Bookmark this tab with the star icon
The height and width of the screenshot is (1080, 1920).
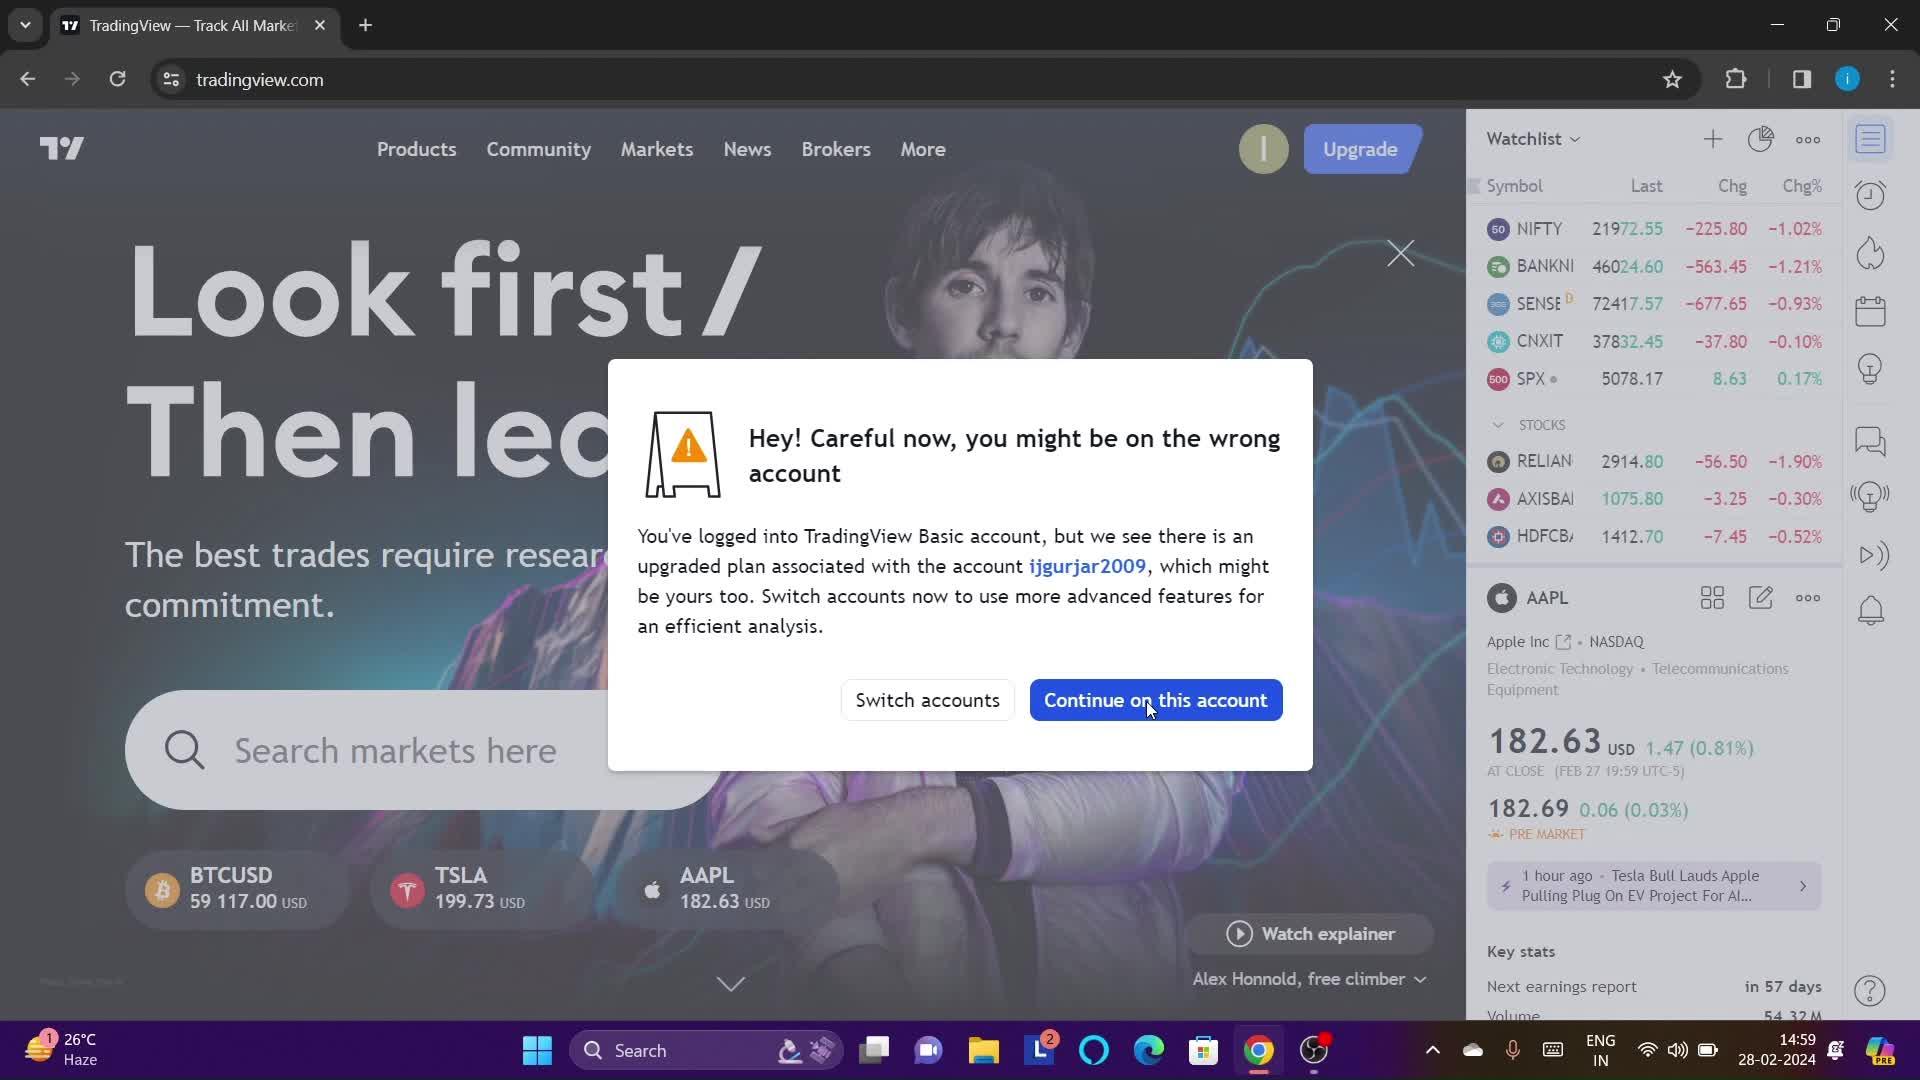coord(1672,79)
